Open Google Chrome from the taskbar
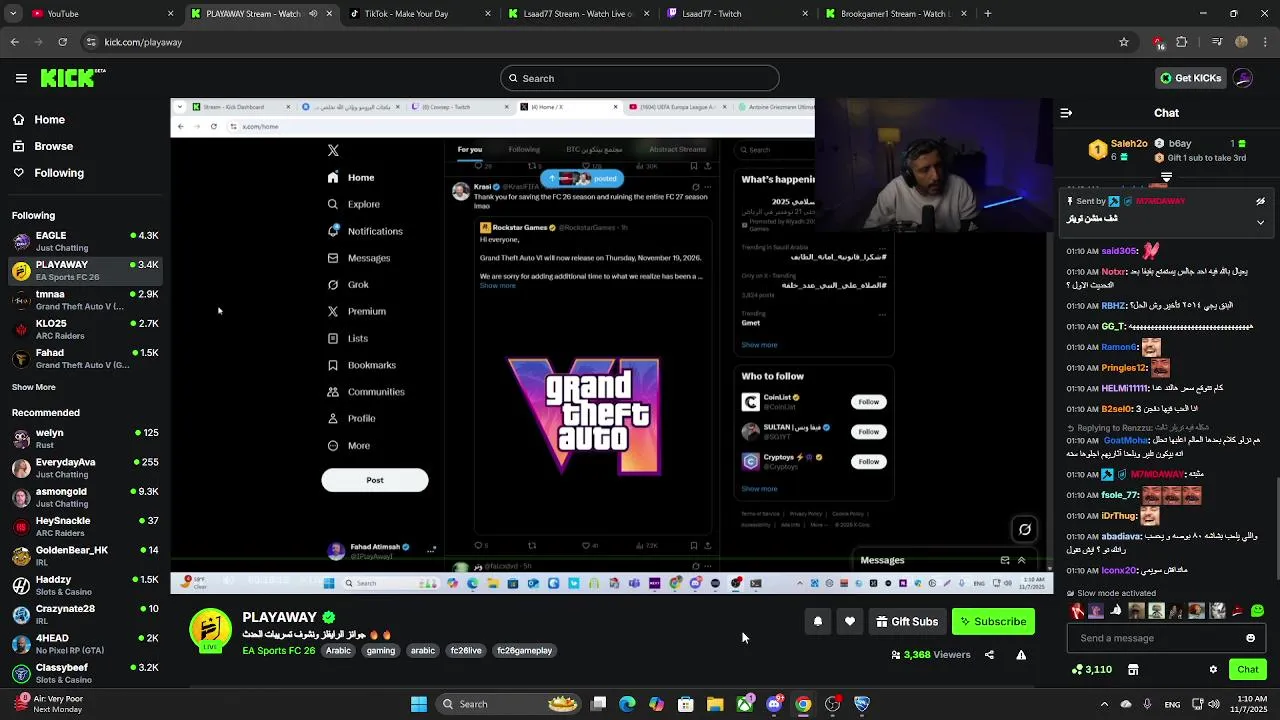Viewport: 1280px width, 720px height. click(x=803, y=704)
